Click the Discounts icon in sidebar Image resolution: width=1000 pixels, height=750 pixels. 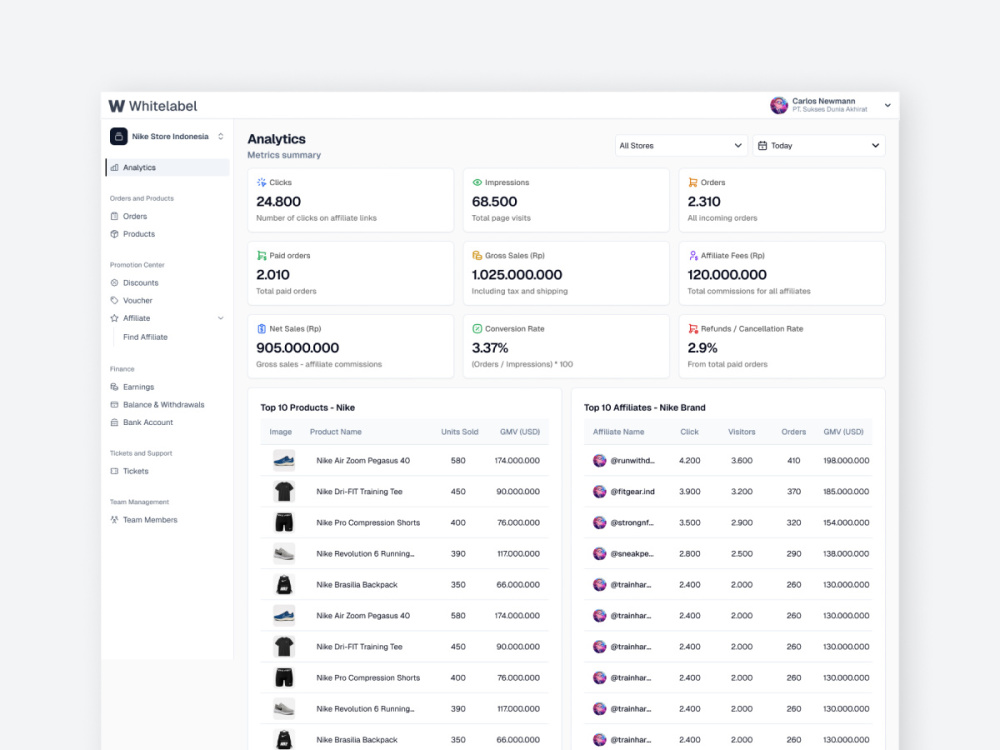114,283
